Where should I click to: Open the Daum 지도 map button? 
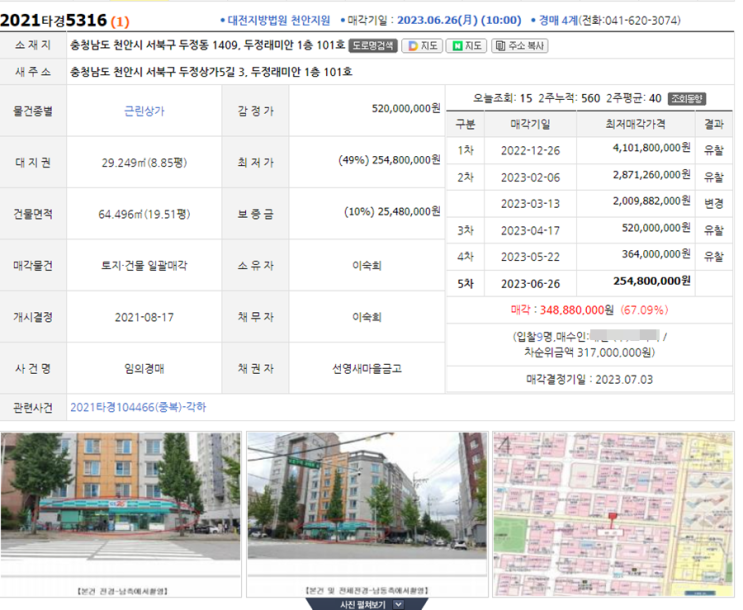coord(423,46)
